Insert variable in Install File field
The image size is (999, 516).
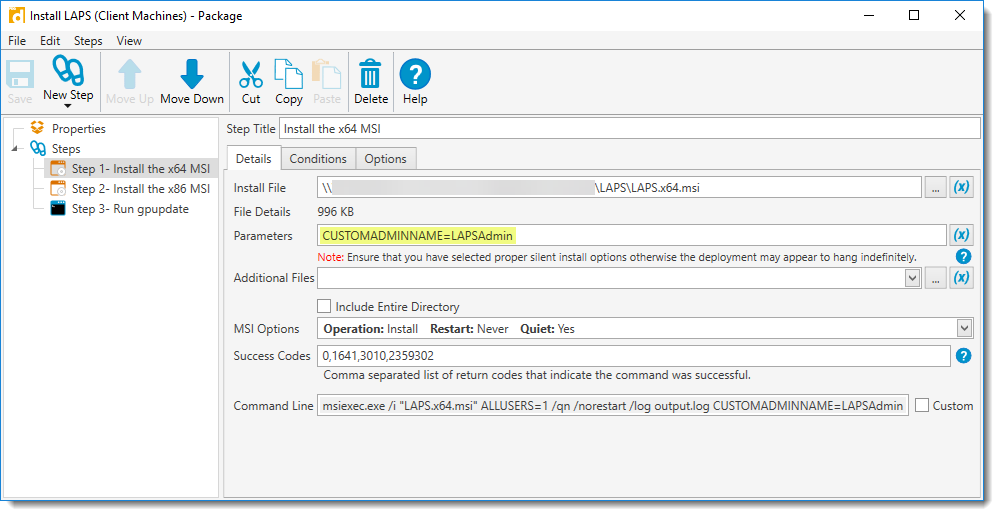coord(961,187)
